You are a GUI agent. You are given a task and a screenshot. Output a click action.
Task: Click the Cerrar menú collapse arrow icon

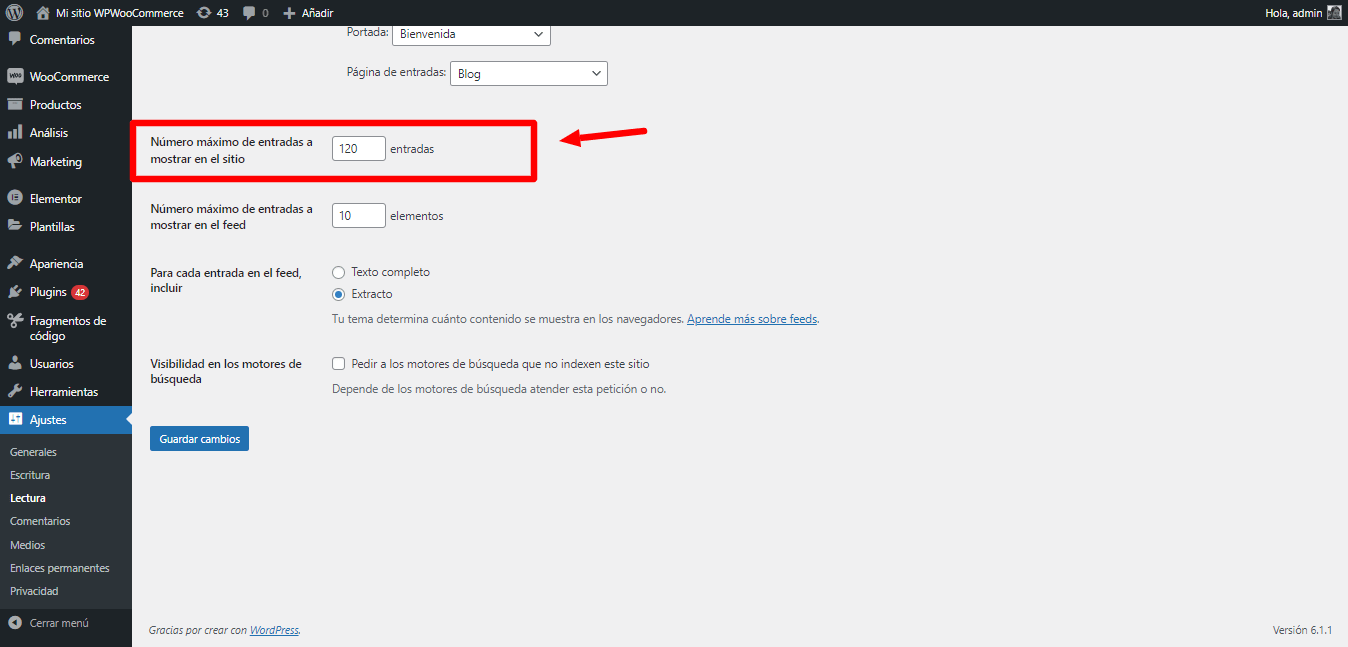point(15,623)
